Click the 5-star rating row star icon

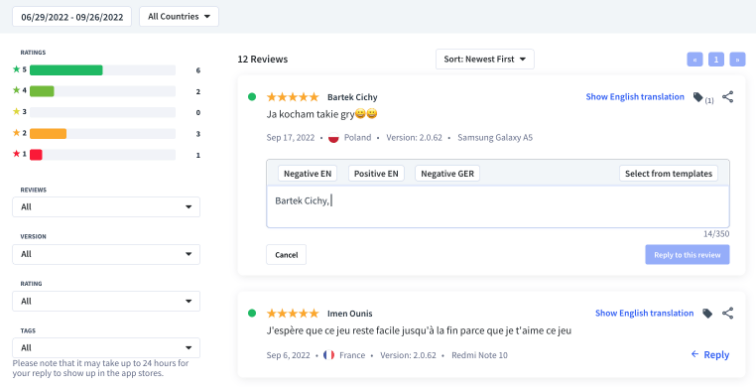(16, 69)
